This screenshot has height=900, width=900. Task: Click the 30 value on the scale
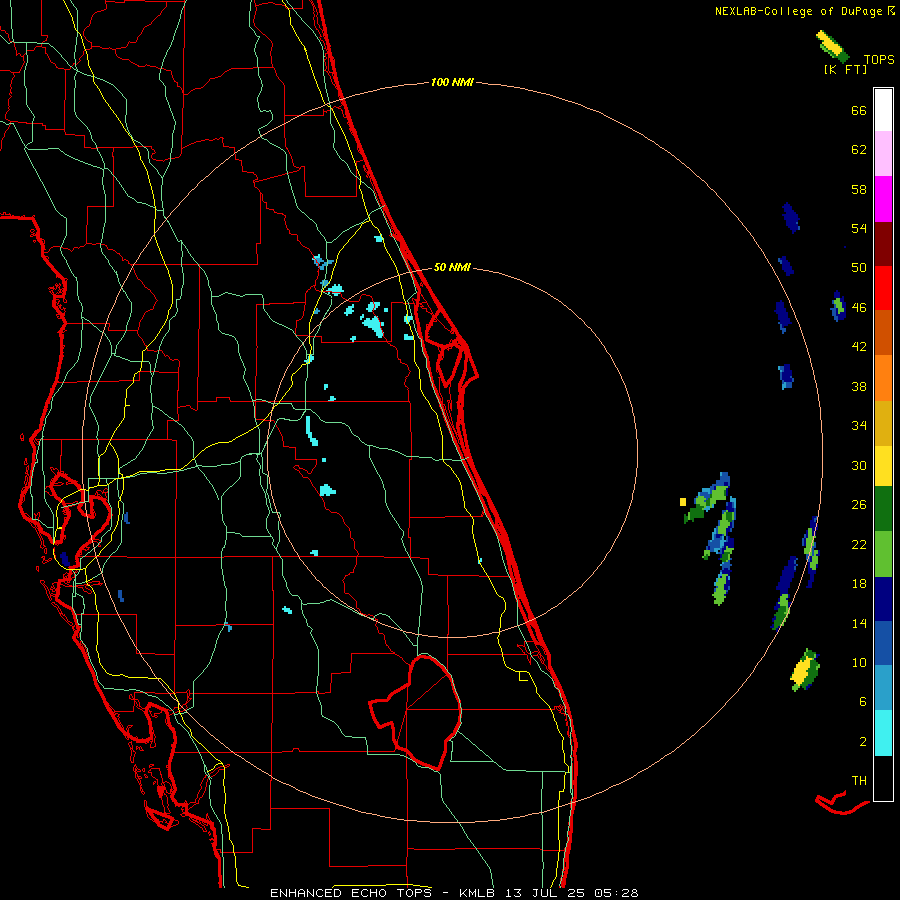(859, 465)
